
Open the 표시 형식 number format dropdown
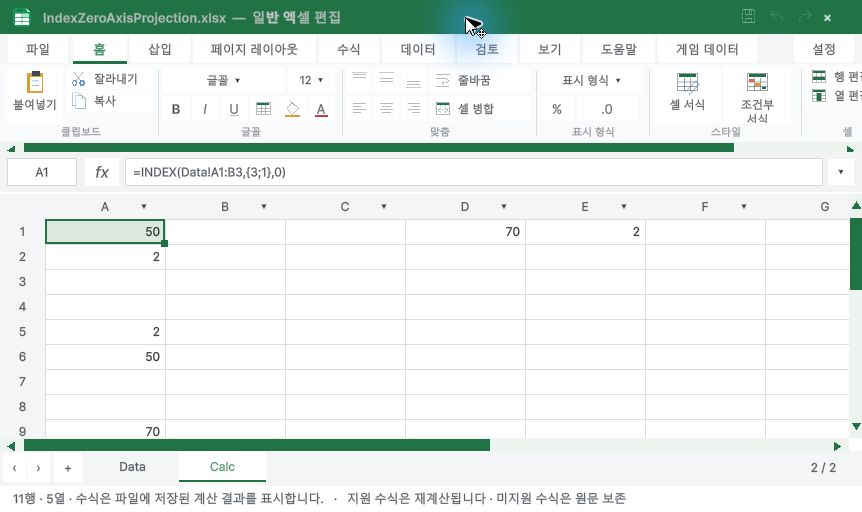(592, 80)
